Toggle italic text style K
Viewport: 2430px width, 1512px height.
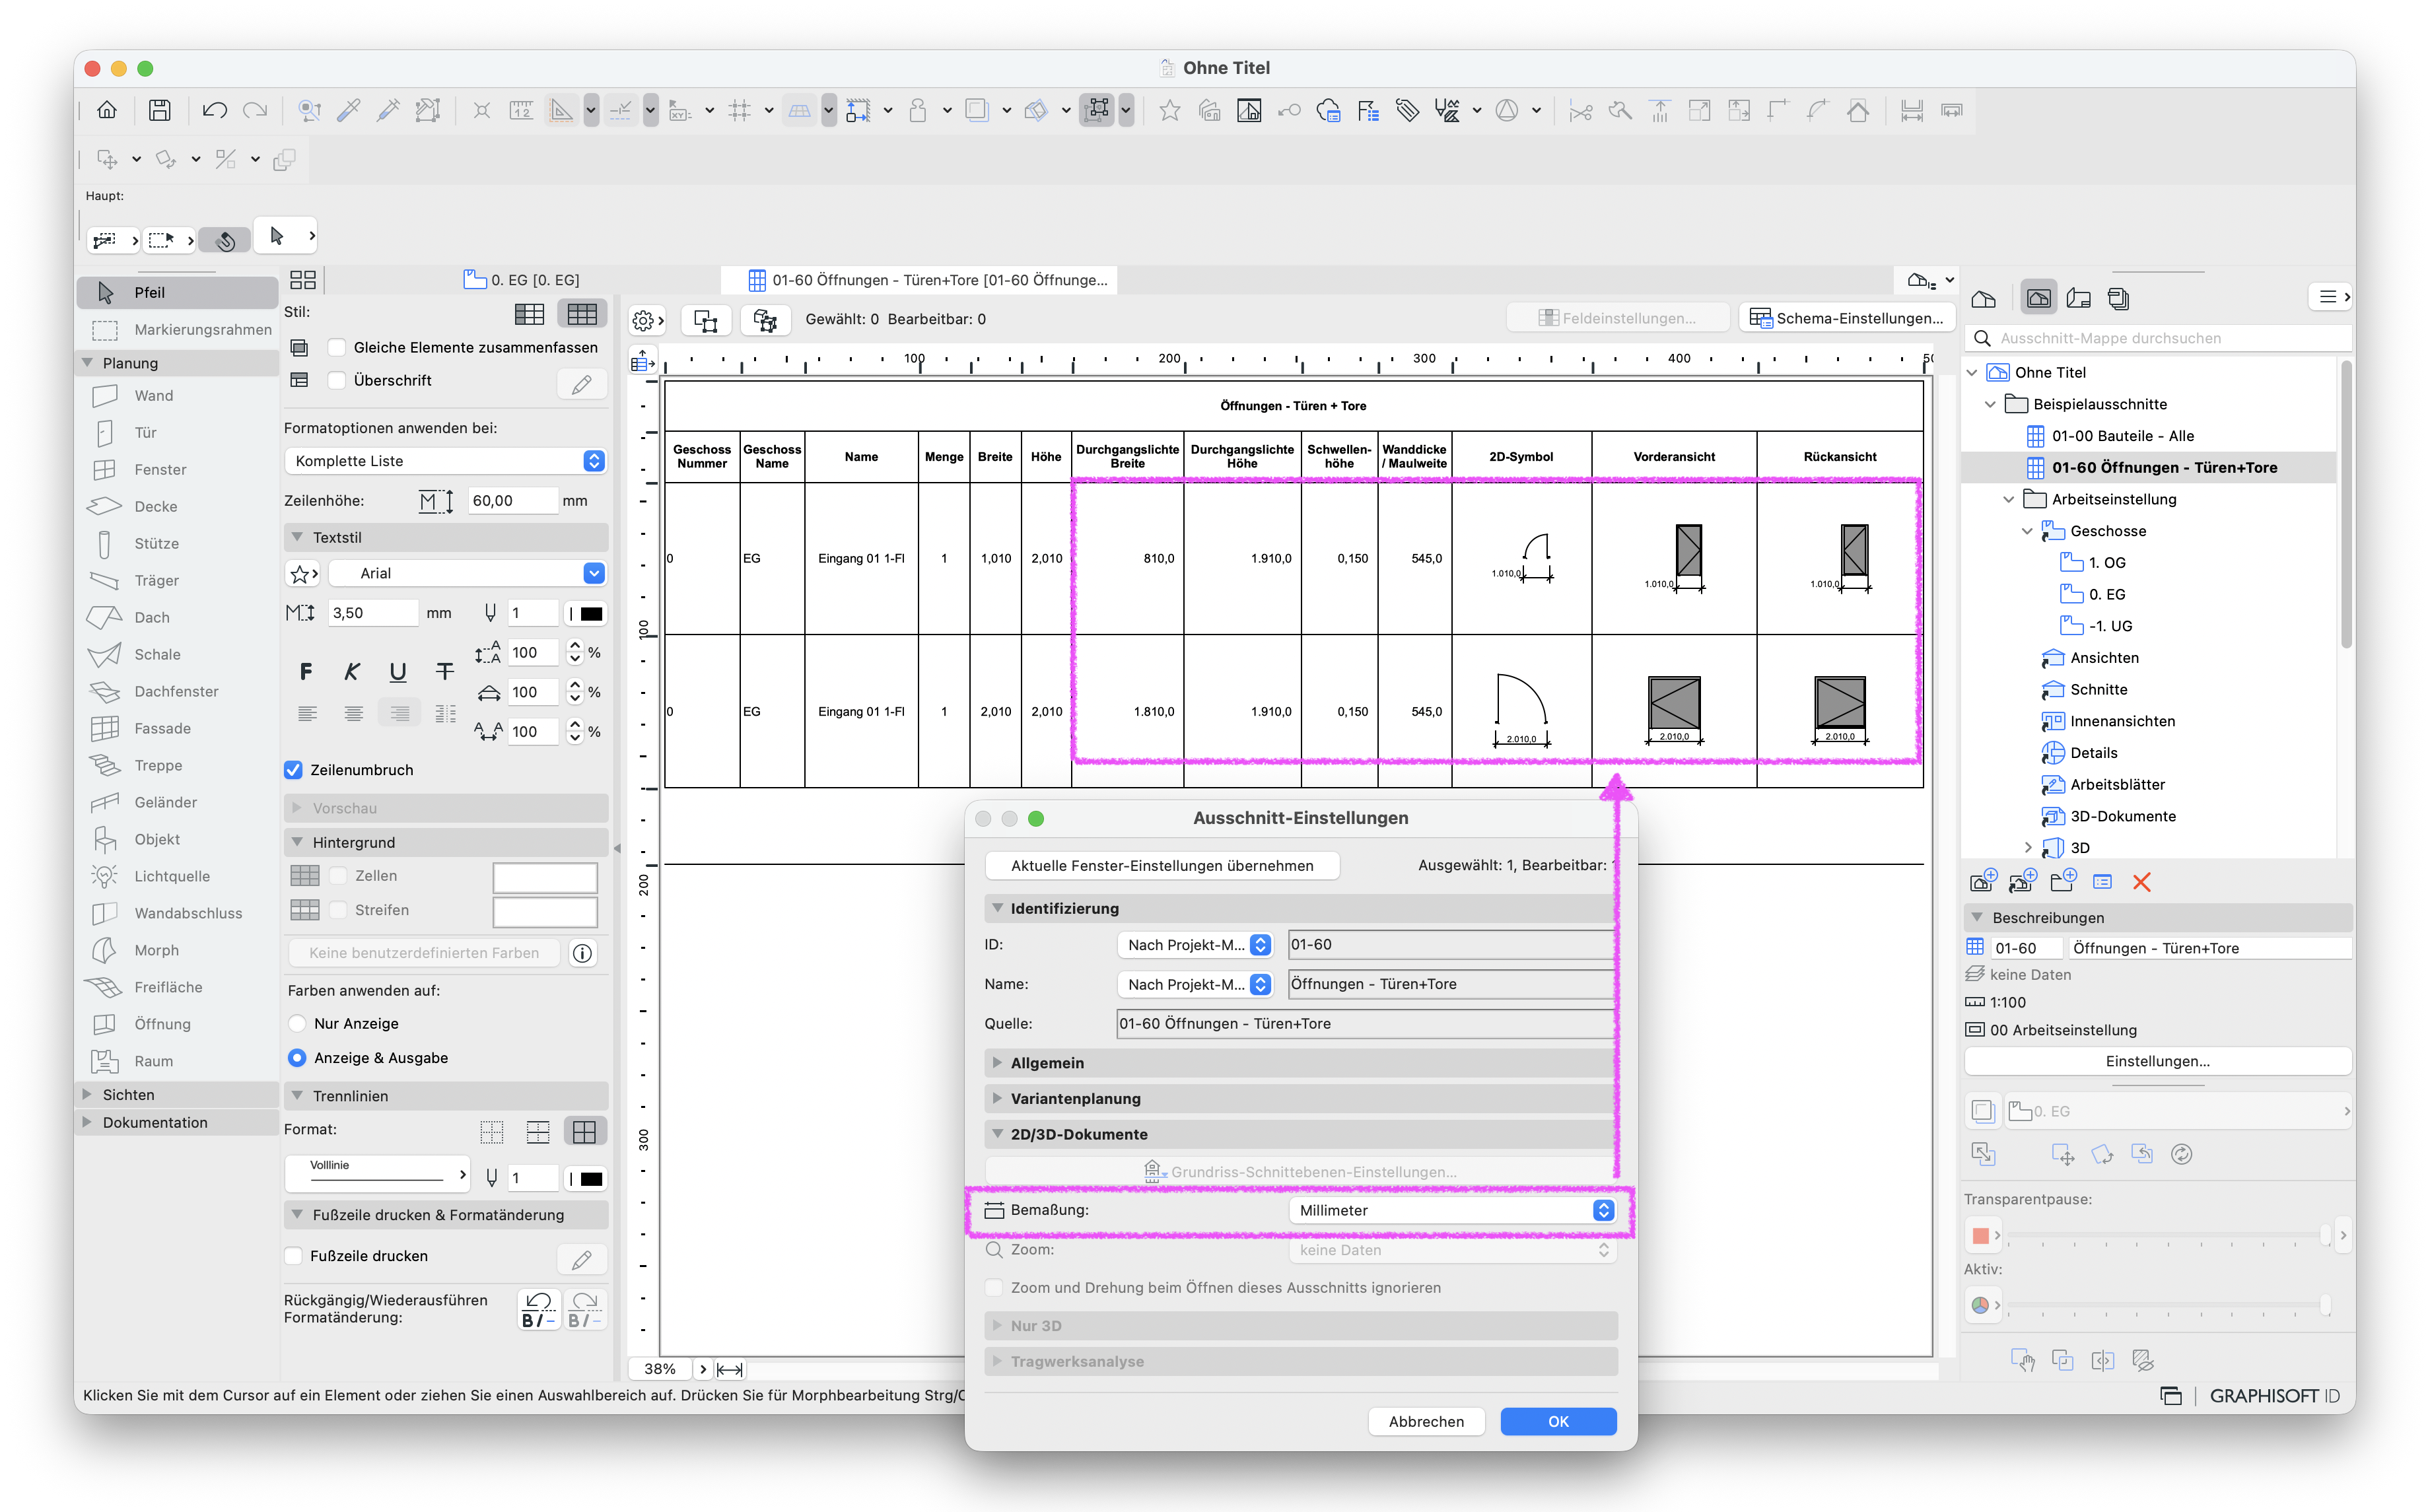[352, 672]
